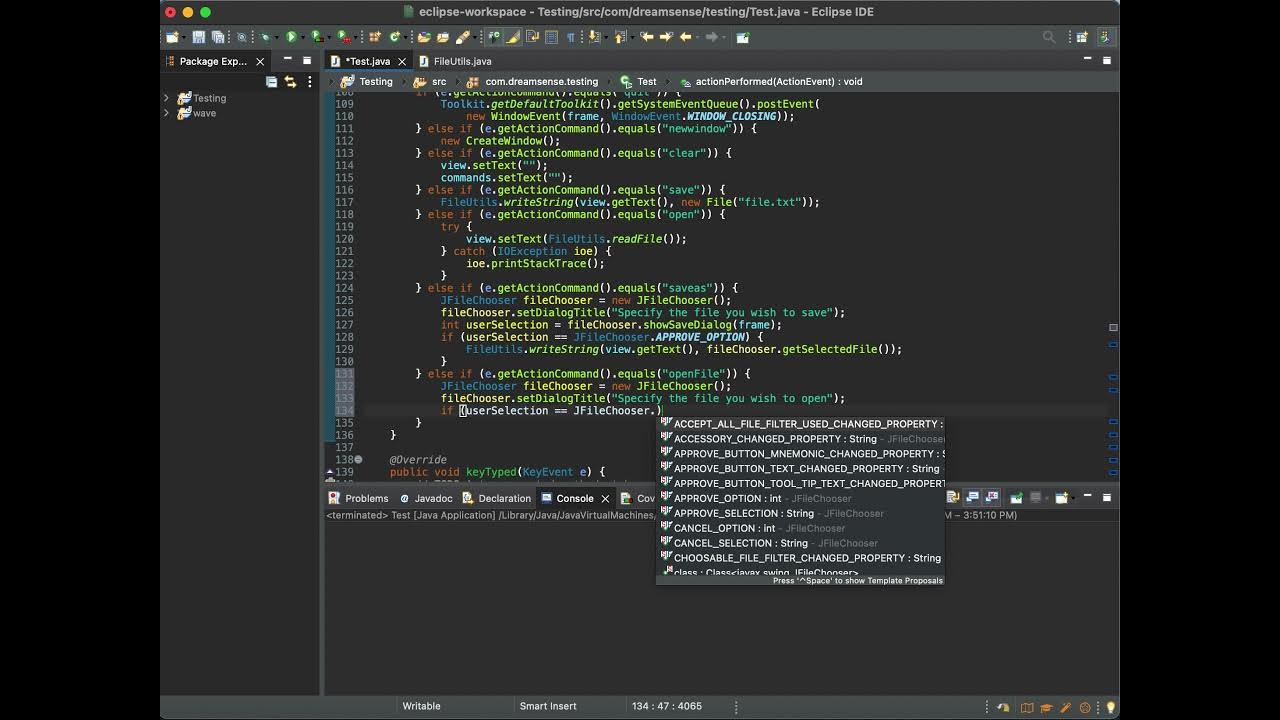Open the New Java Class dropdown arrow
1280x720 pixels.
(x=405, y=38)
